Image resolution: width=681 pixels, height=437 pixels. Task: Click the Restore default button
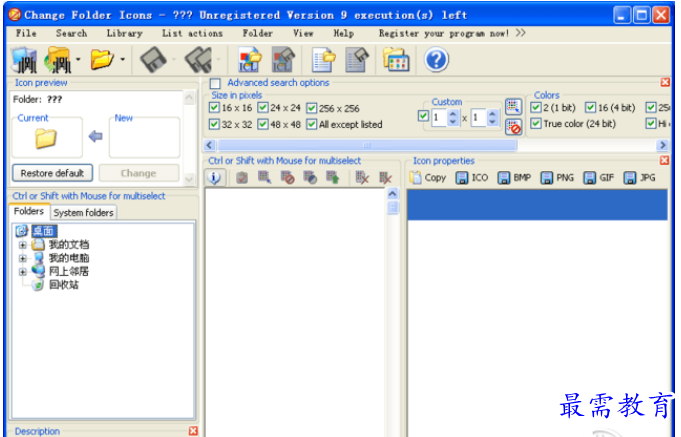point(52,173)
